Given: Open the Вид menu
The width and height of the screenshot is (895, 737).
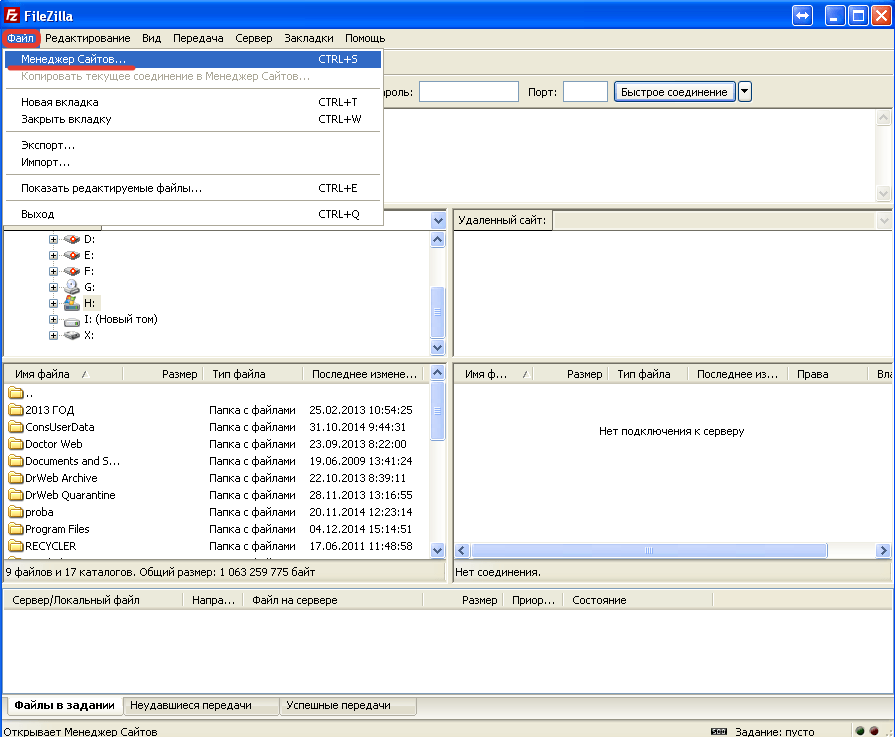Looking at the screenshot, I should pos(151,38).
